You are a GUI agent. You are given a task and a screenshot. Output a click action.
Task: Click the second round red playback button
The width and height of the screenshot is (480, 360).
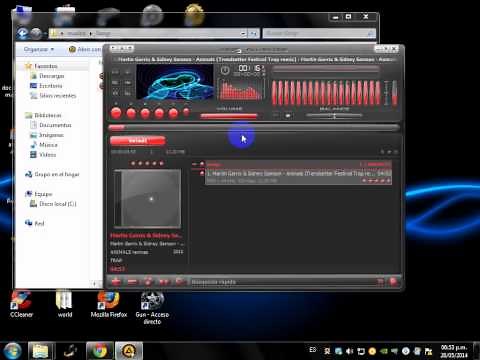[x=131, y=113]
